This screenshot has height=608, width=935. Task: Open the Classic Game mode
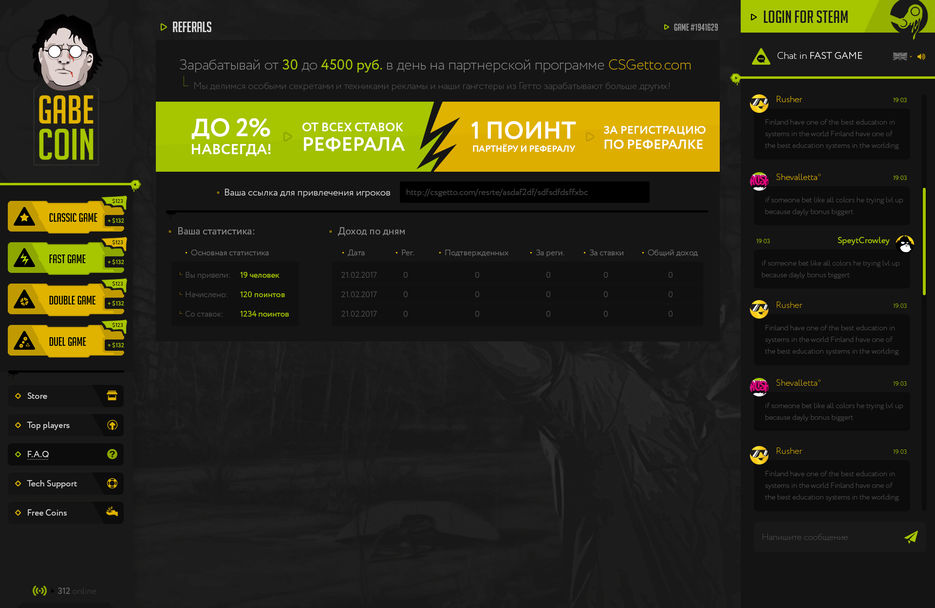[x=66, y=217]
